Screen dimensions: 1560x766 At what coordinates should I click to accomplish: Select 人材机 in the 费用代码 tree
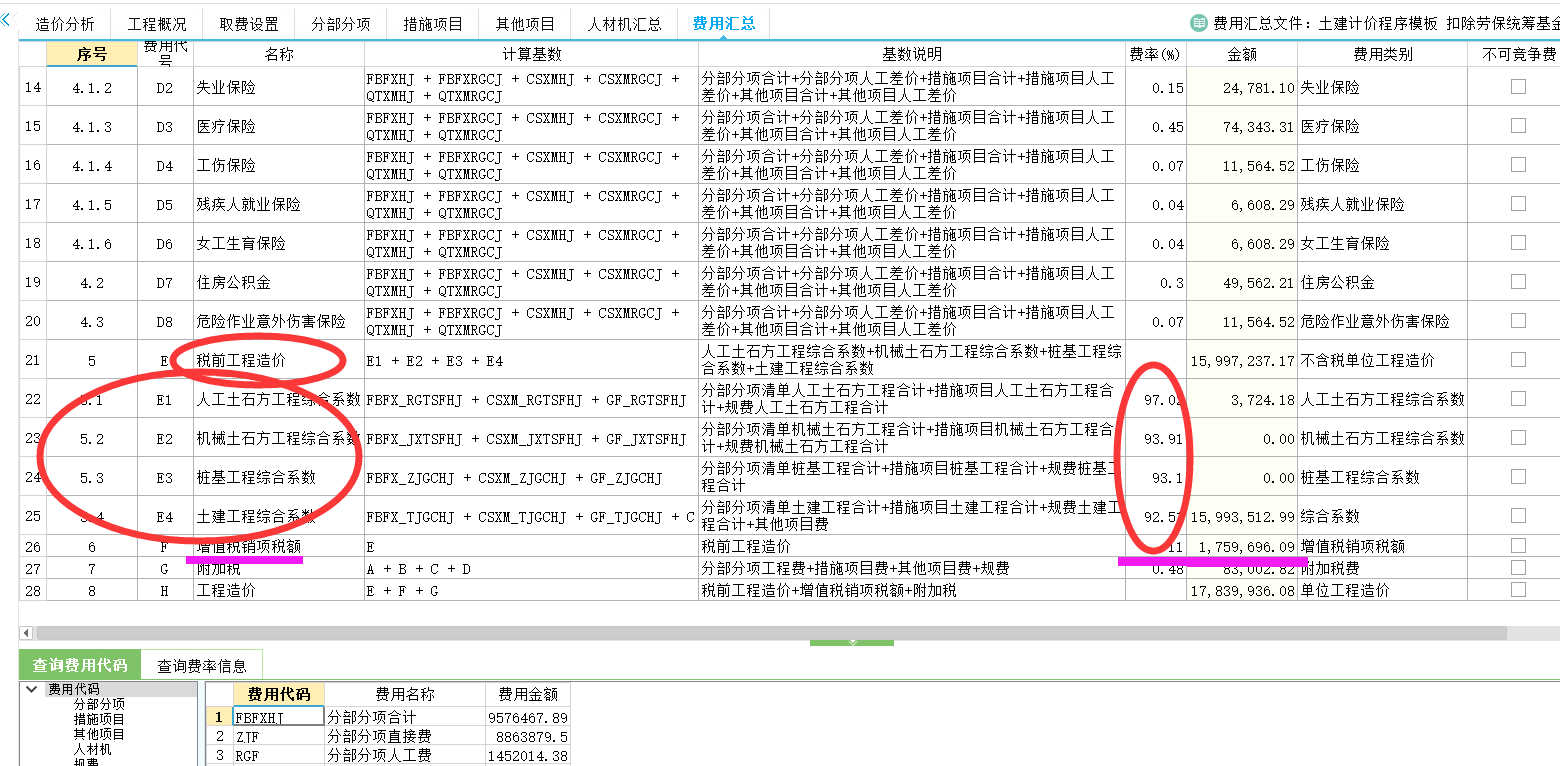(92, 749)
